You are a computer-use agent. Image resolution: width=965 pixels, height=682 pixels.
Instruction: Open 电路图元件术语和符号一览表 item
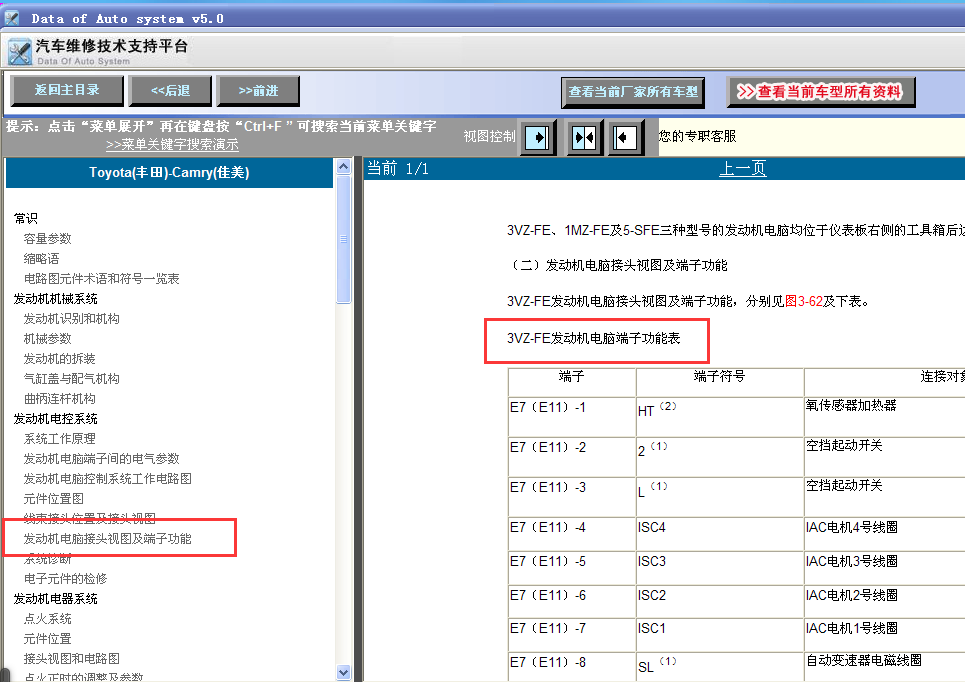[x=102, y=279]
